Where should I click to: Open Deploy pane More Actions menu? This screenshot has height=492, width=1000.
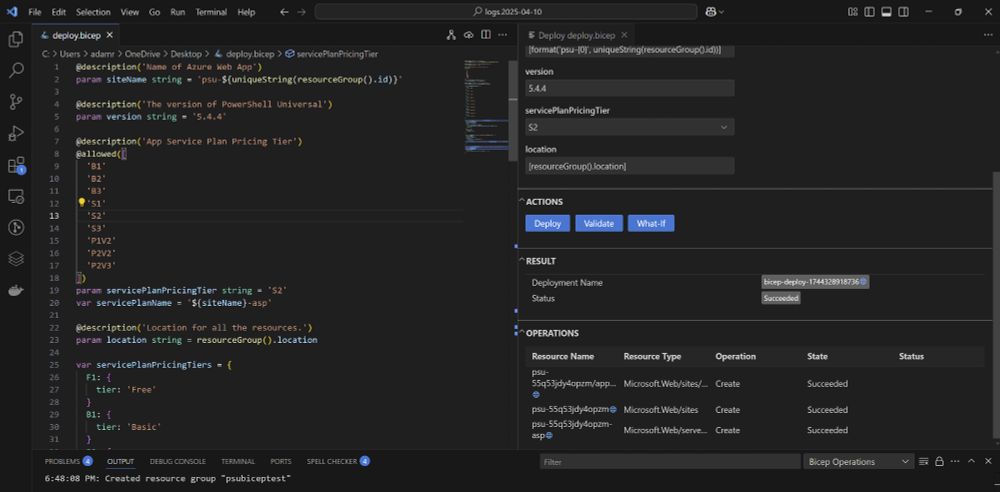[987, 34]
